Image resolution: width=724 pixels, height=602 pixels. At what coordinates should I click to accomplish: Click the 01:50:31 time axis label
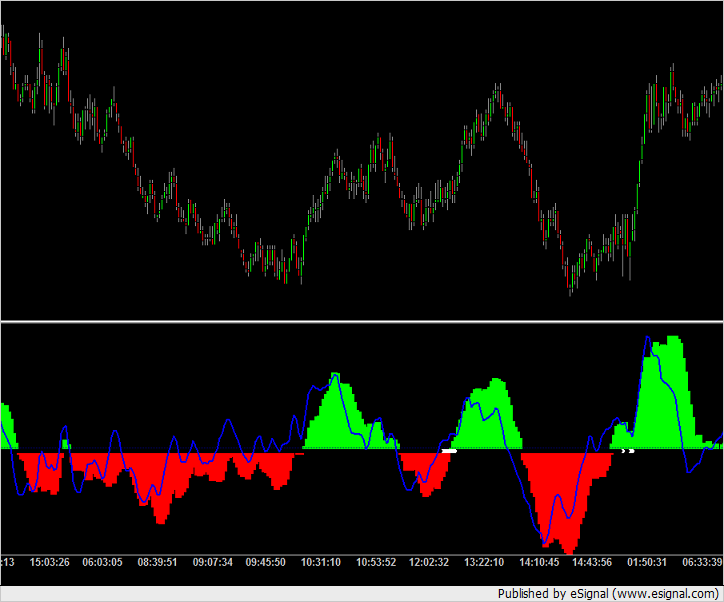647,562
